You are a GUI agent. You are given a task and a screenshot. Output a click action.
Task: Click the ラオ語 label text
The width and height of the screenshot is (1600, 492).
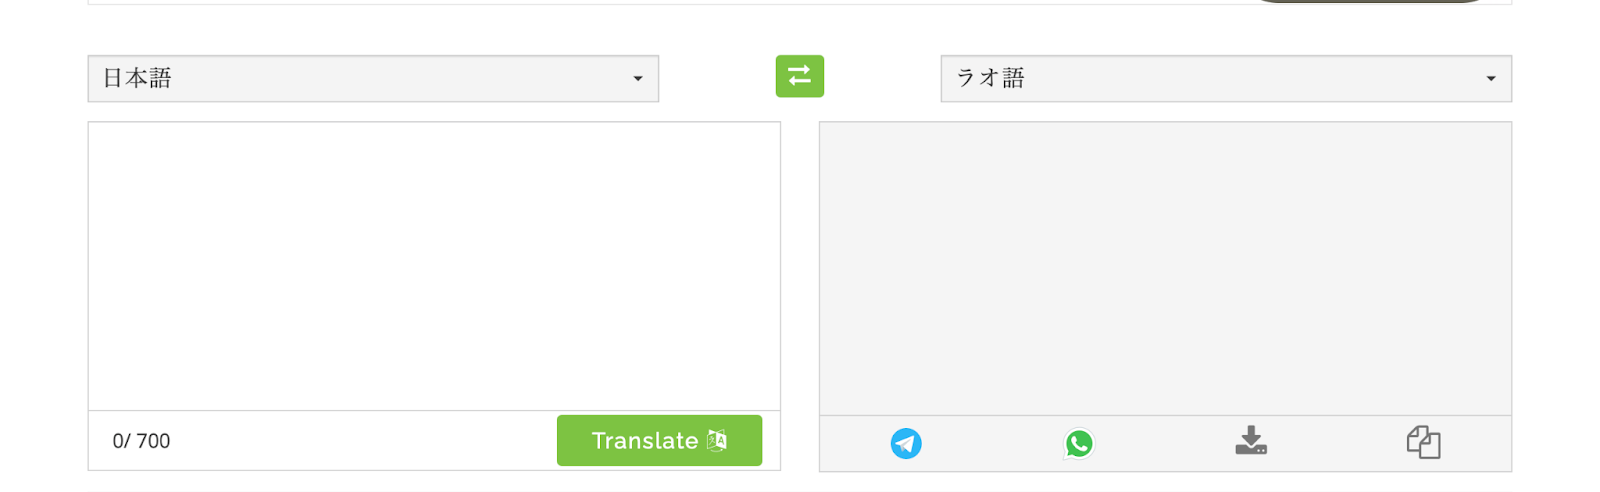click(991, 78)
